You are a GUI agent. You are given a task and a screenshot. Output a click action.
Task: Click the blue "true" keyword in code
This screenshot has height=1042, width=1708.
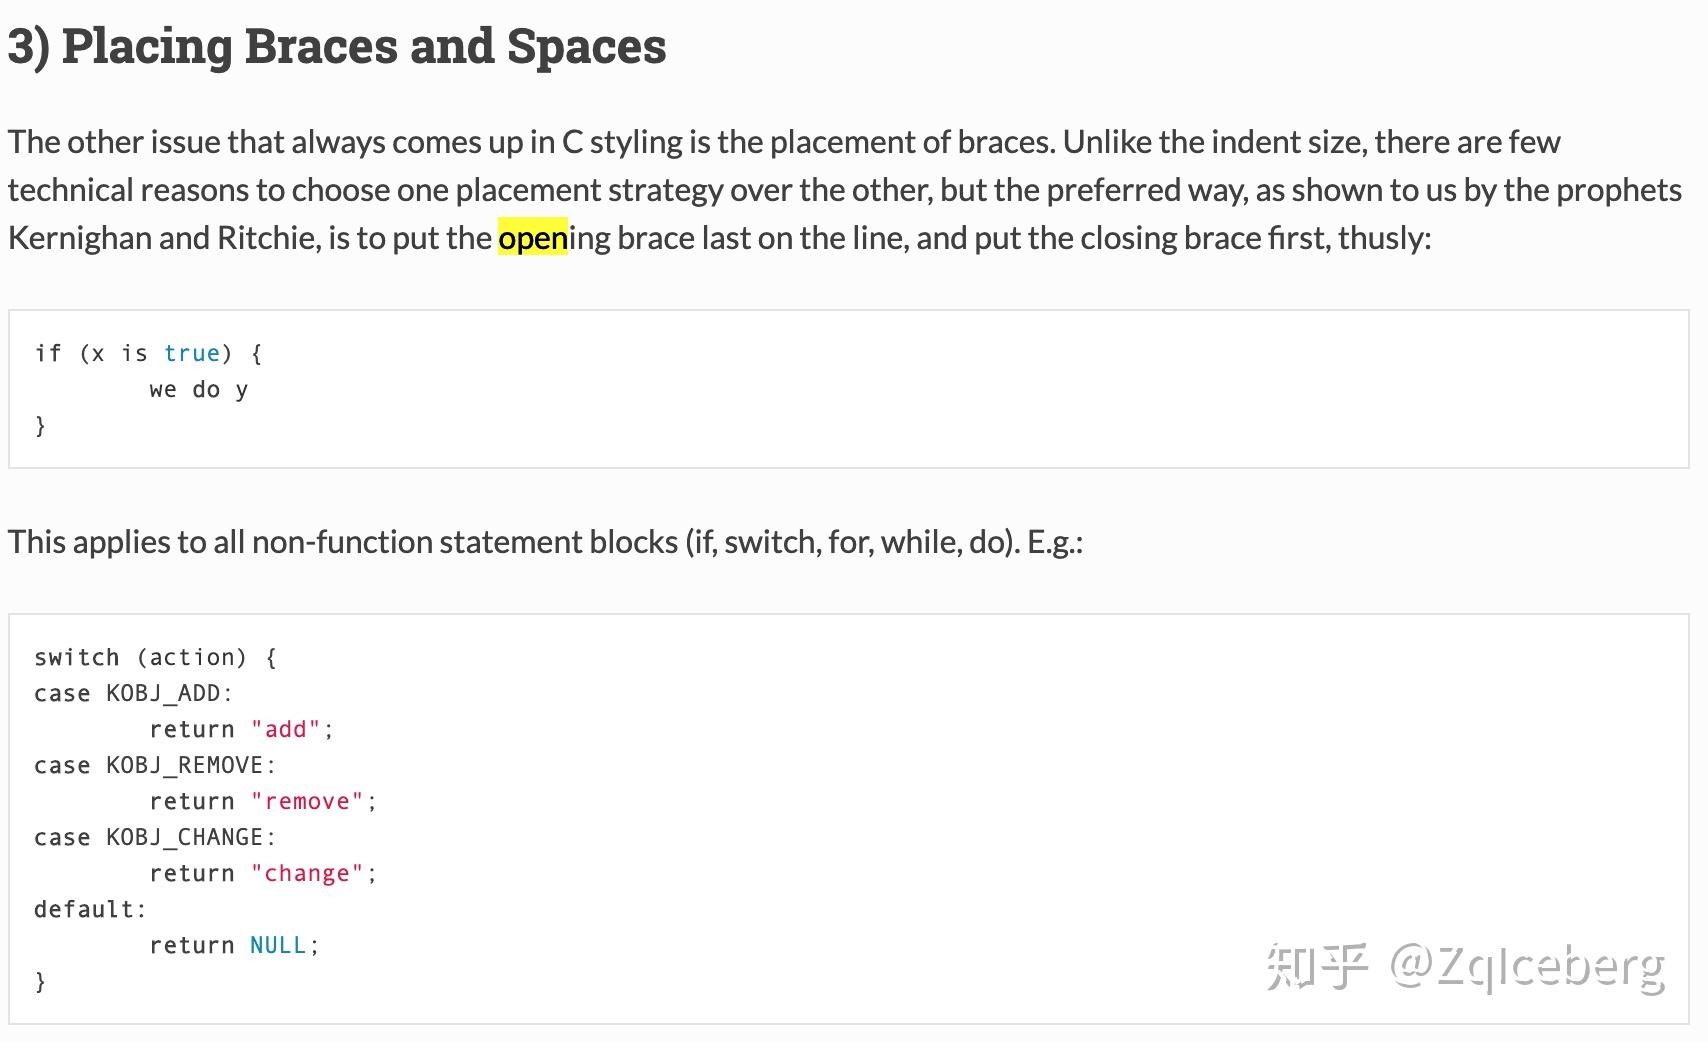tap(192, 354)
